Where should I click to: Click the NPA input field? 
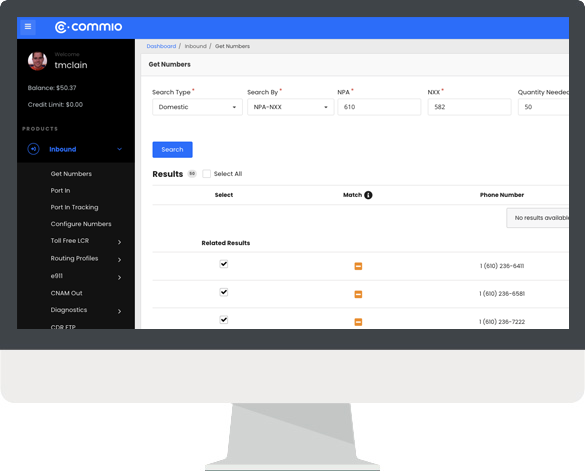pyautogui.click(x=379, y=107)
